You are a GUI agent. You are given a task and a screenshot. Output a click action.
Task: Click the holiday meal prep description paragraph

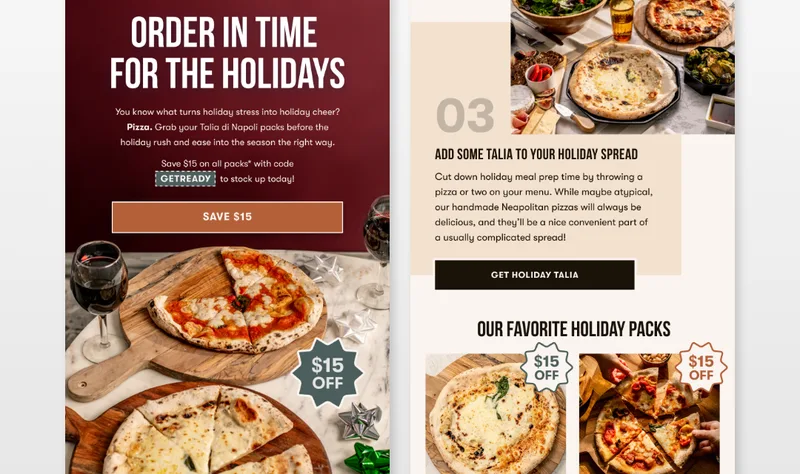pyautogui.click(x=543, y=207)
